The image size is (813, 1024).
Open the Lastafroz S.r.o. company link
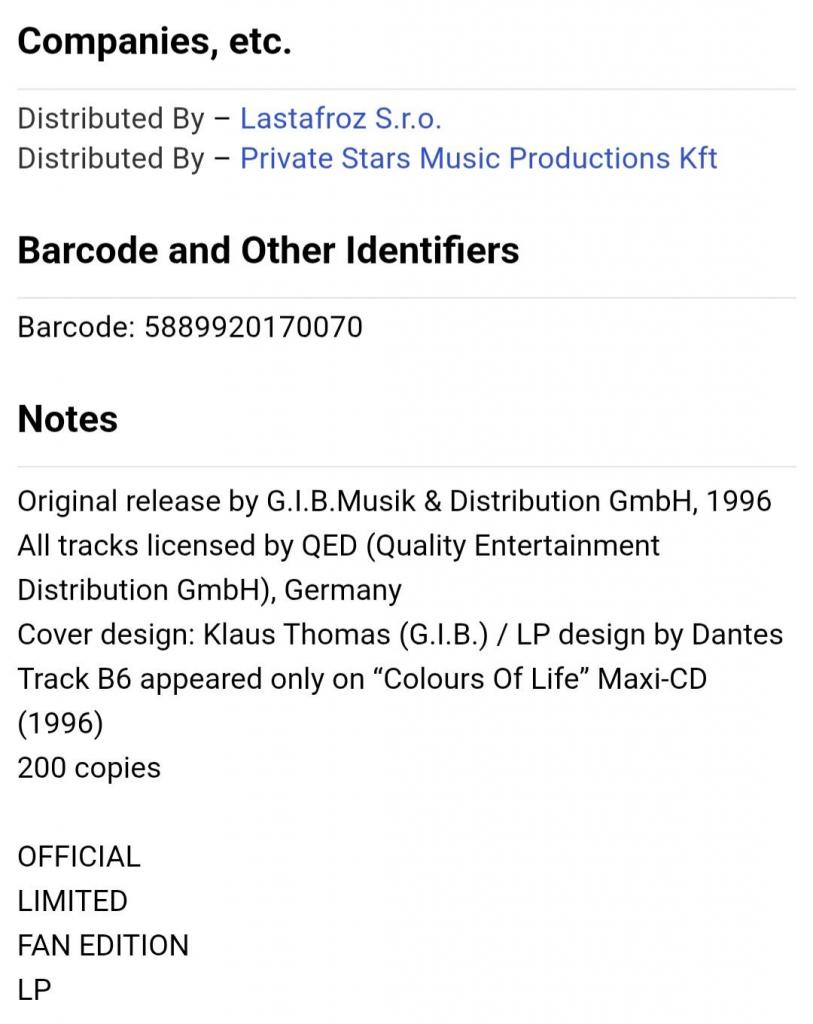340,119
